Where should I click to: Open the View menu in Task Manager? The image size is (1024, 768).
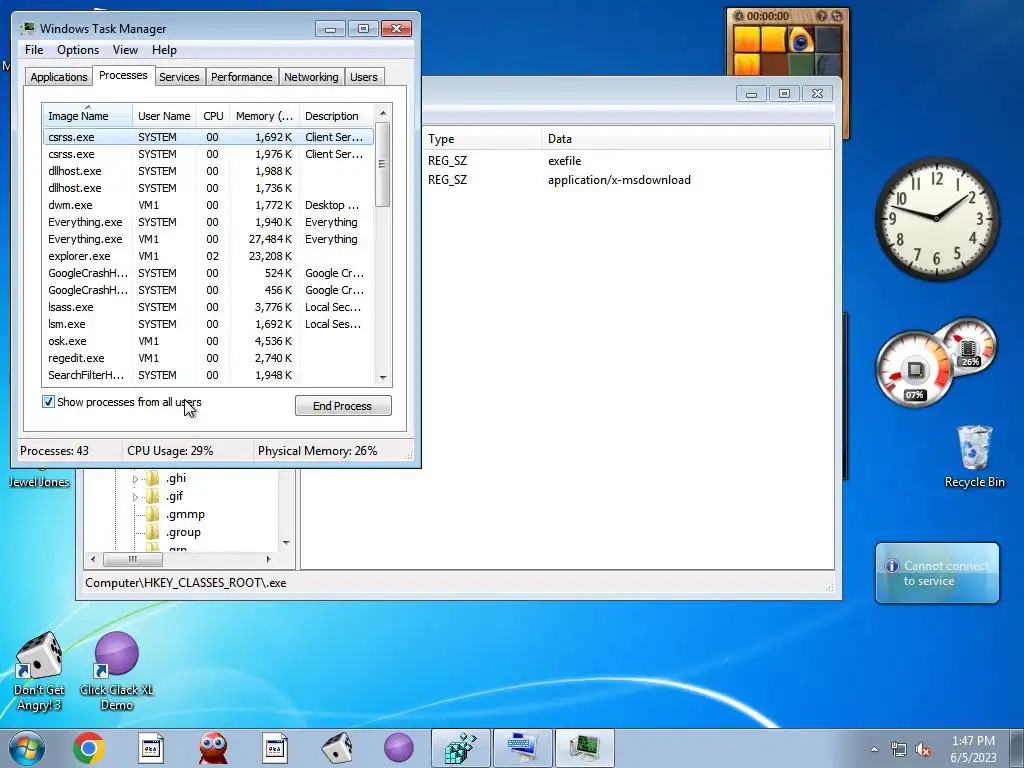125,50
